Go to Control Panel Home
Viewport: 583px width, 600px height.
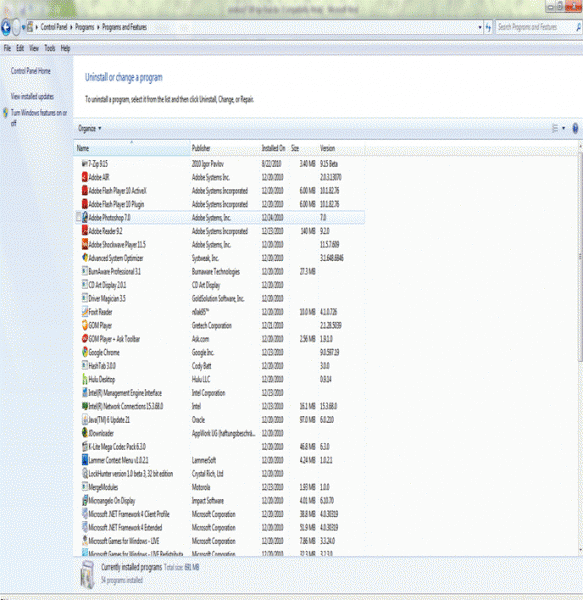(x=31, y=71)
